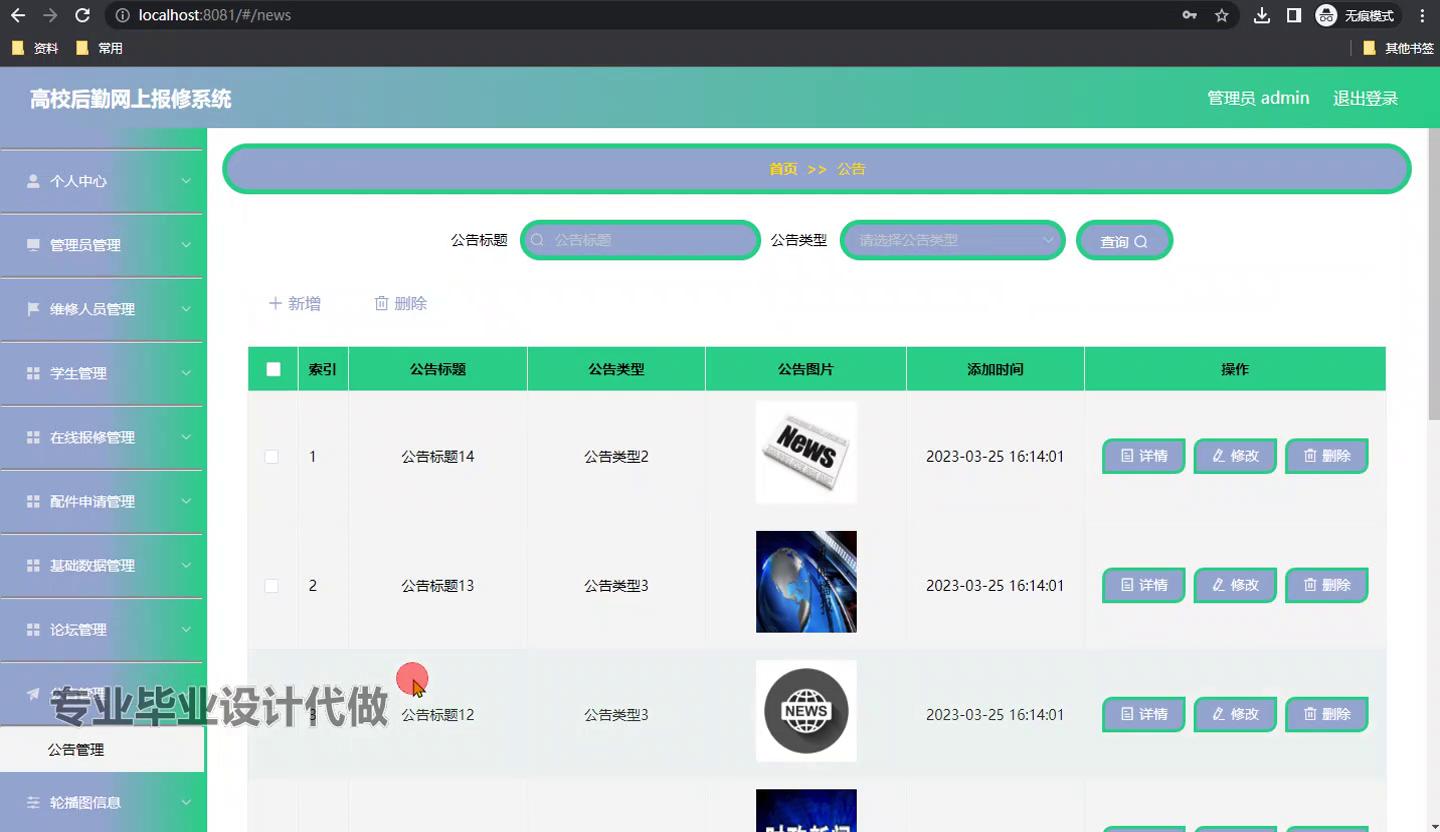
Task: Open the 管理员管理 sidebar menu
Action: pos(102,245)
